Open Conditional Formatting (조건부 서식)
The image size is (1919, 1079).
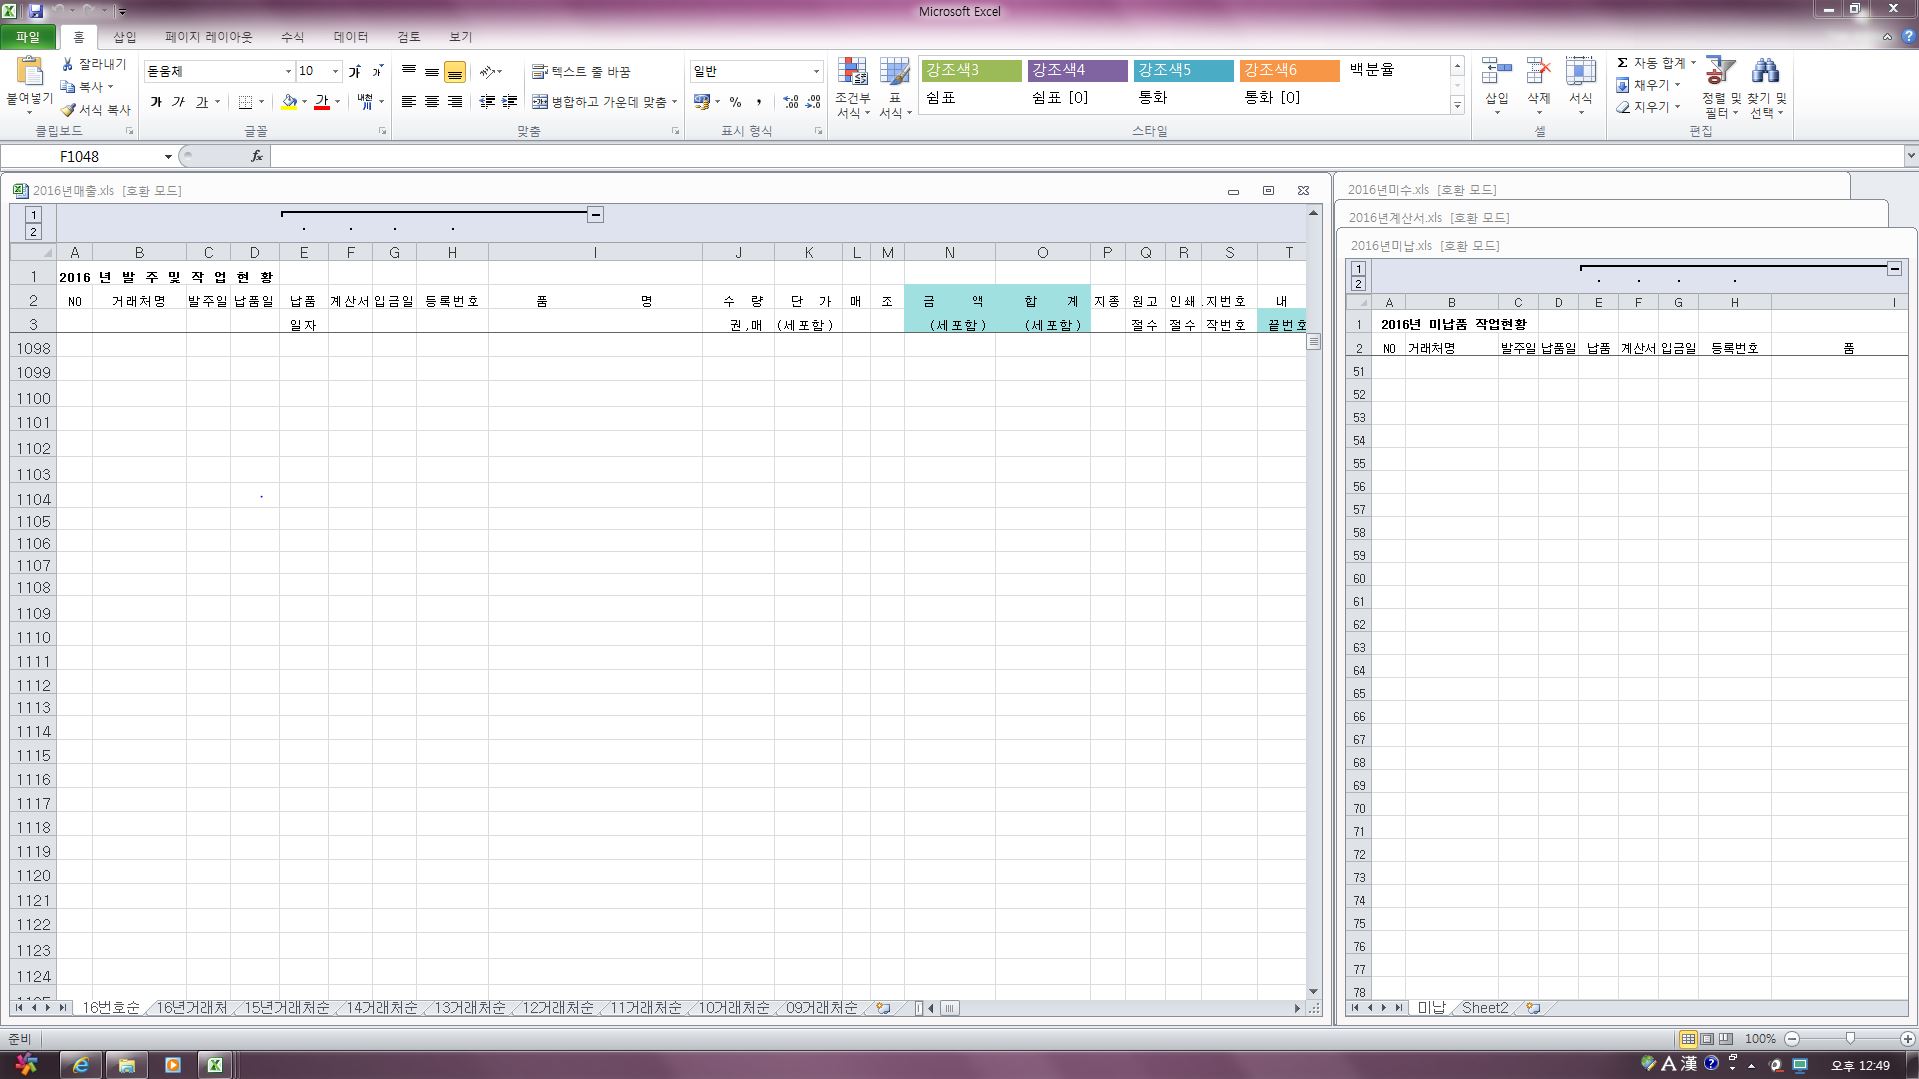click(853, 88)
